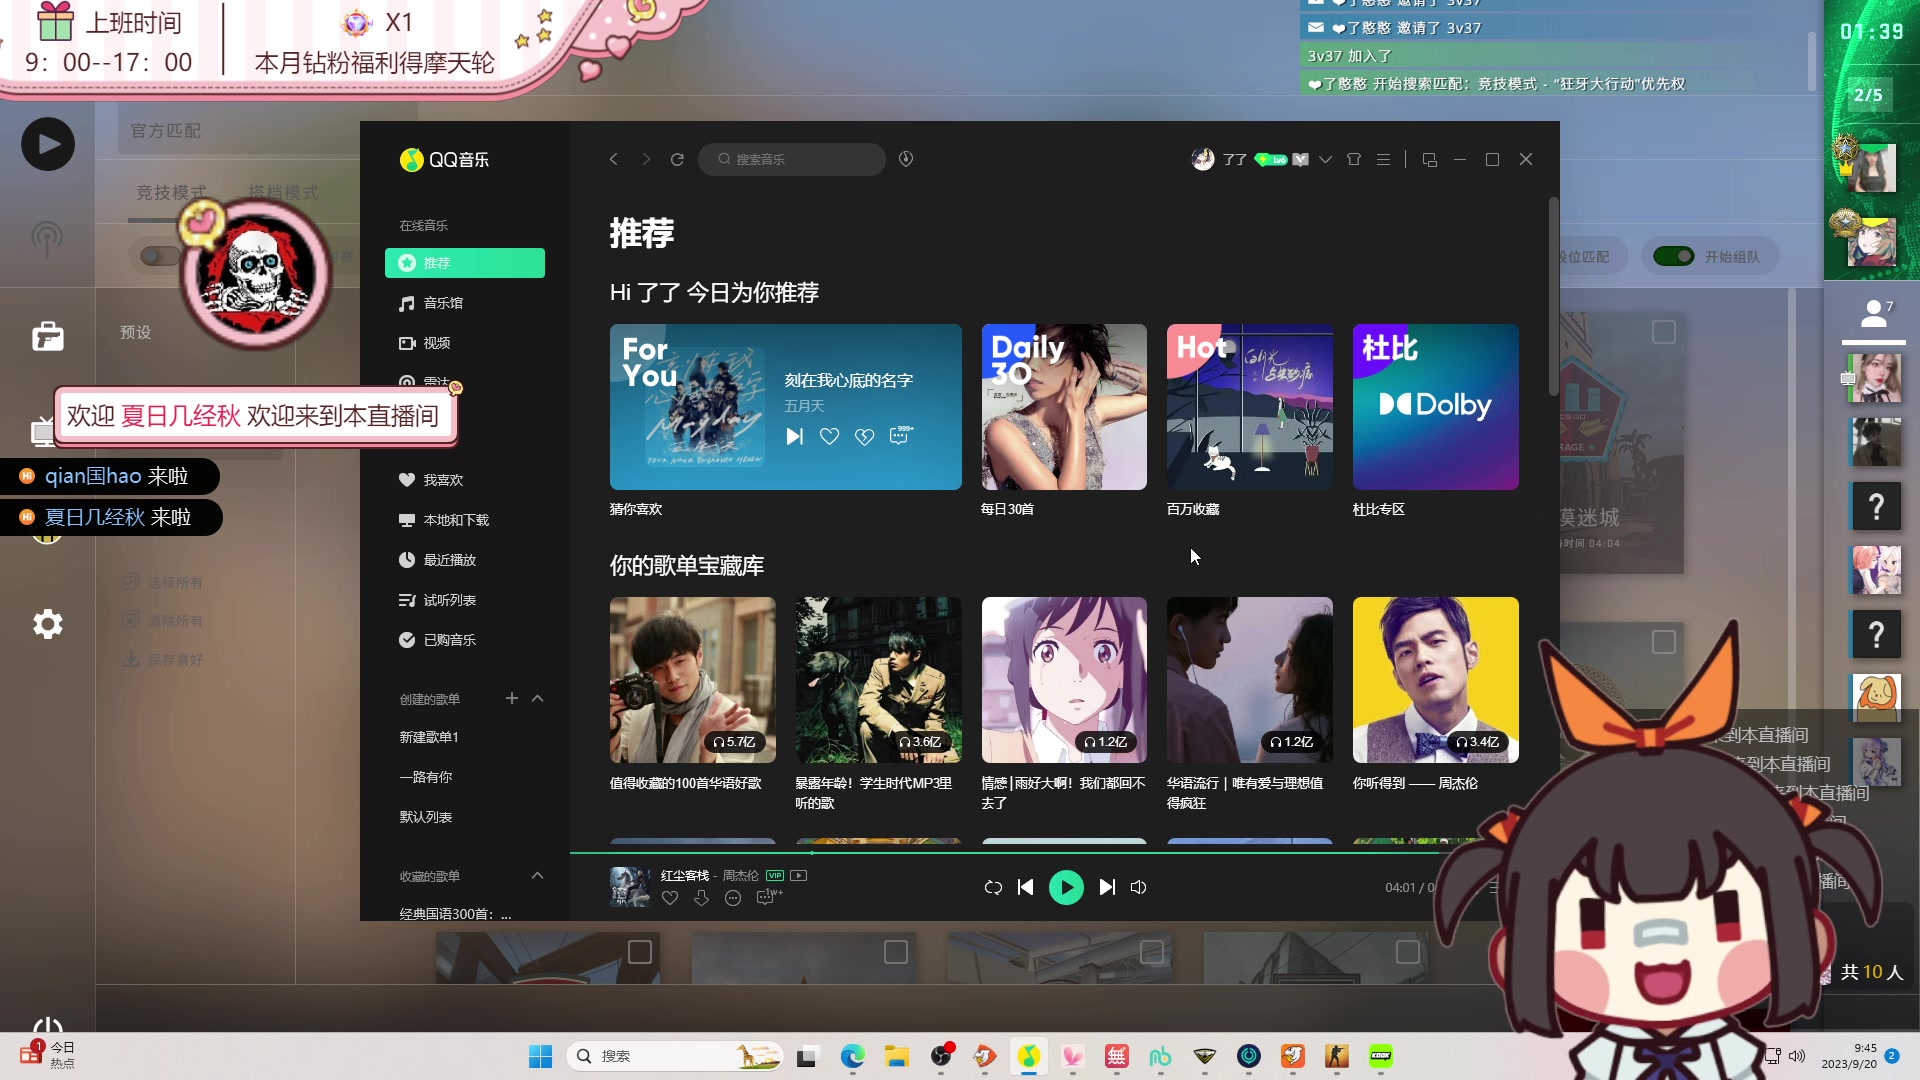Switch to mini player mode icon
Viewport: 1920px width, 1080px height.
[x=1429, y=159]
